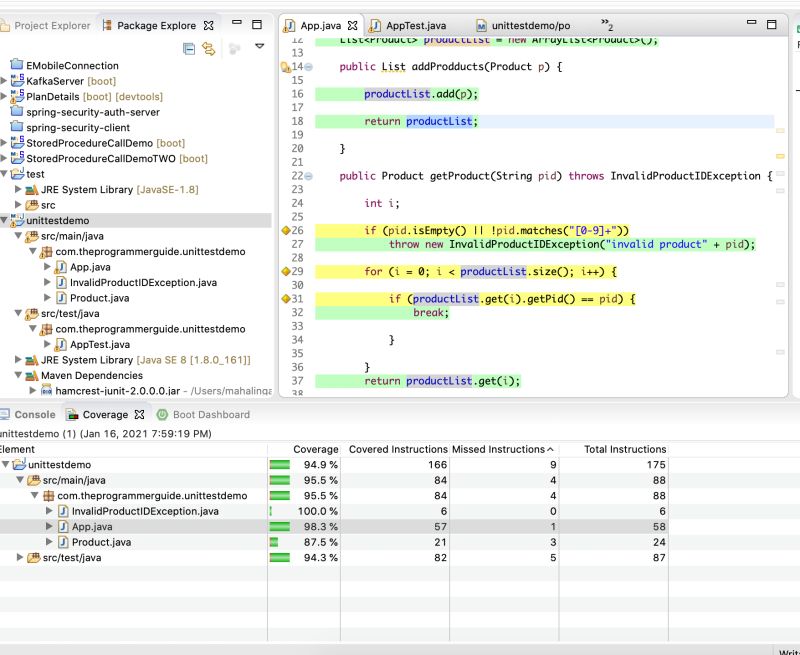This screenshot has width=800, height=655.
Task: Click the editor vertical scrollbar
Action: (x=783, y=200)
